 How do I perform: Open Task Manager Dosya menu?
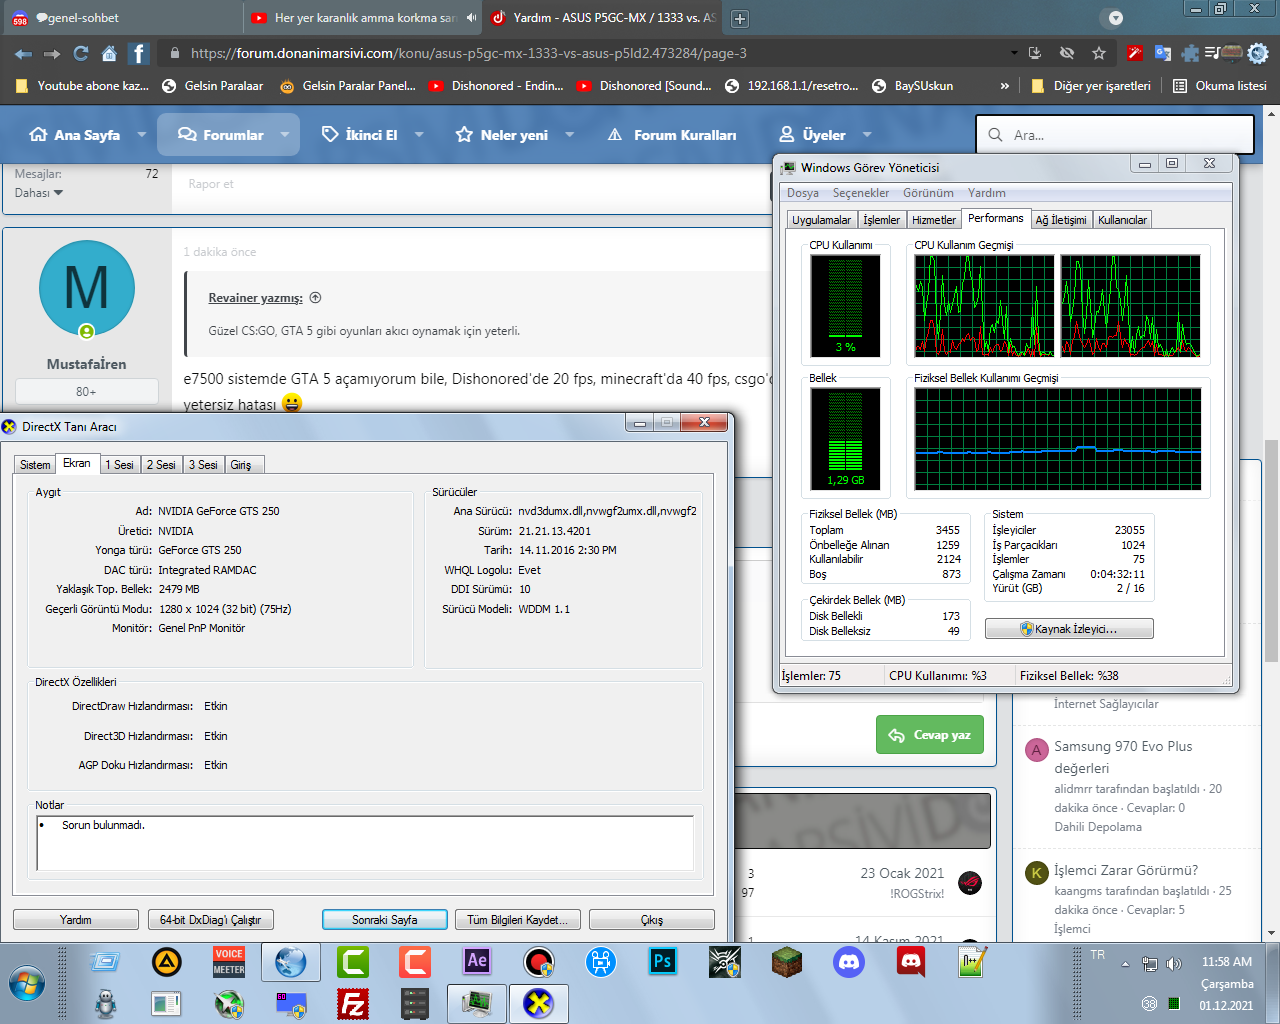click(x=803, y=193)
